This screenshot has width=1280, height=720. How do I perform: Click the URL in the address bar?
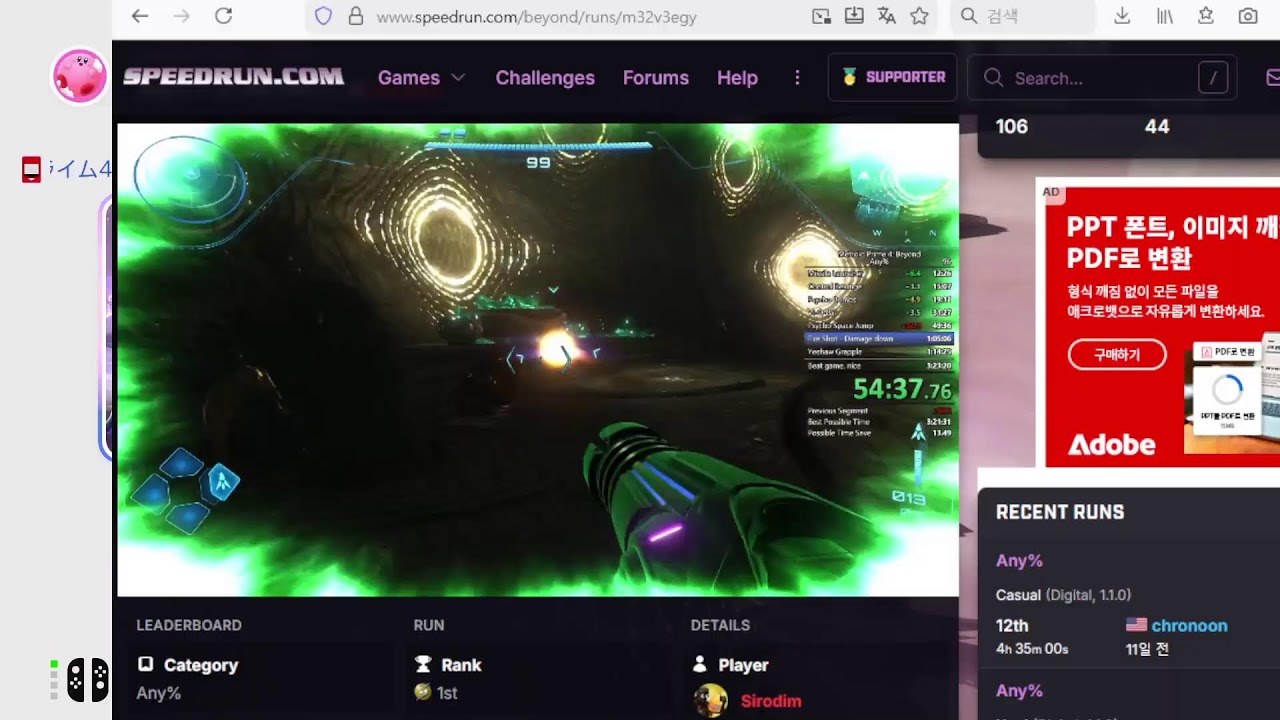[x=537, y=17]
